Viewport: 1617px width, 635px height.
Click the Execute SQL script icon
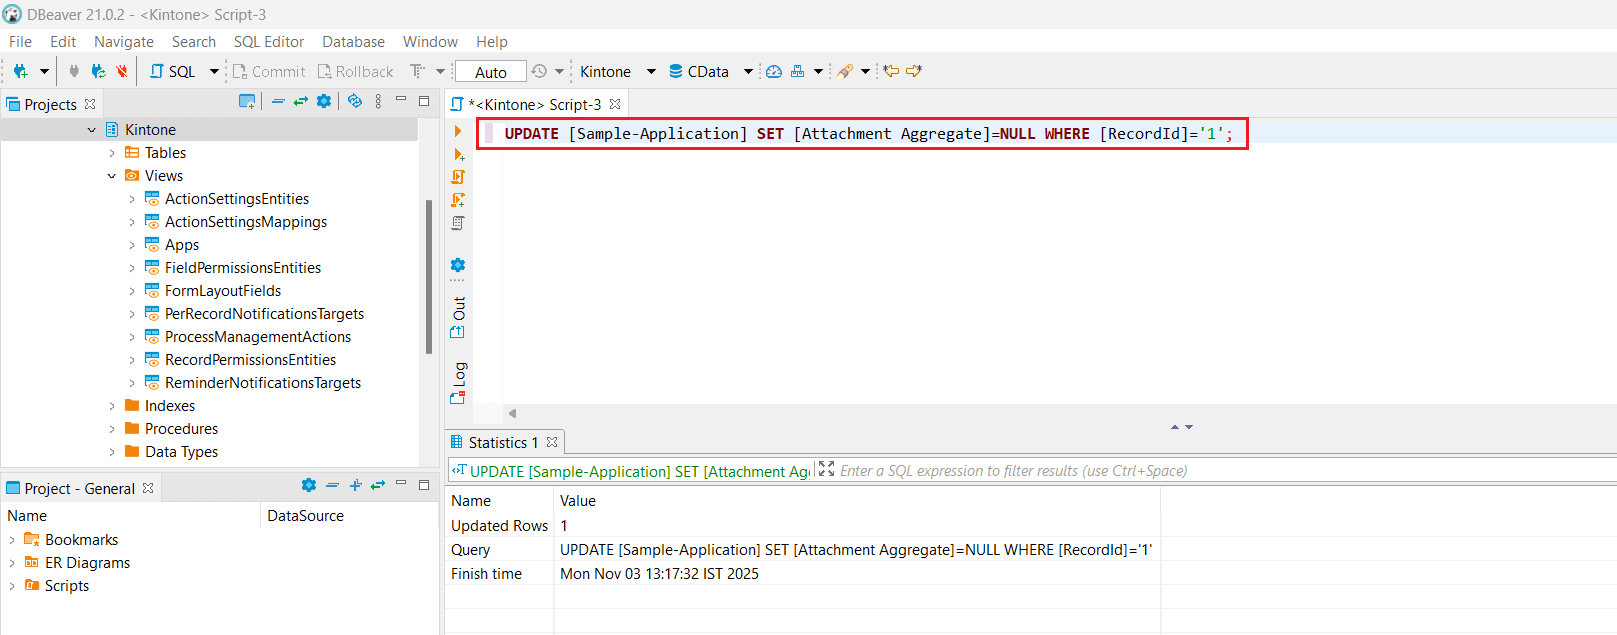point(458,177)
